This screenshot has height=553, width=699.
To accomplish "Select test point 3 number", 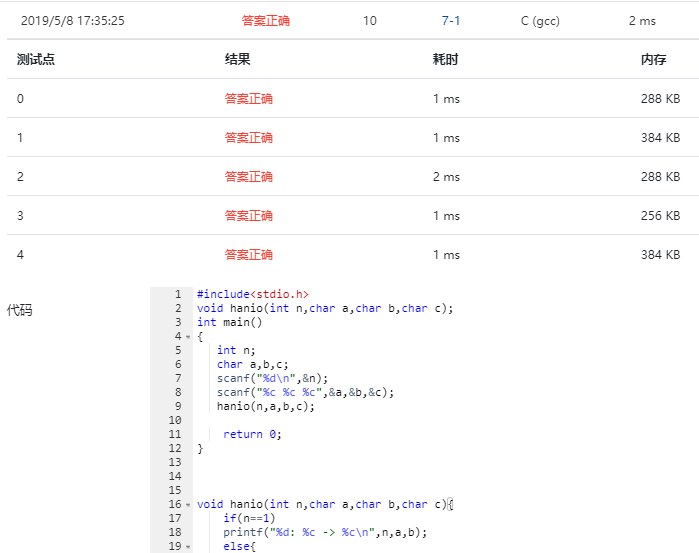I will (x=20, y=215).
